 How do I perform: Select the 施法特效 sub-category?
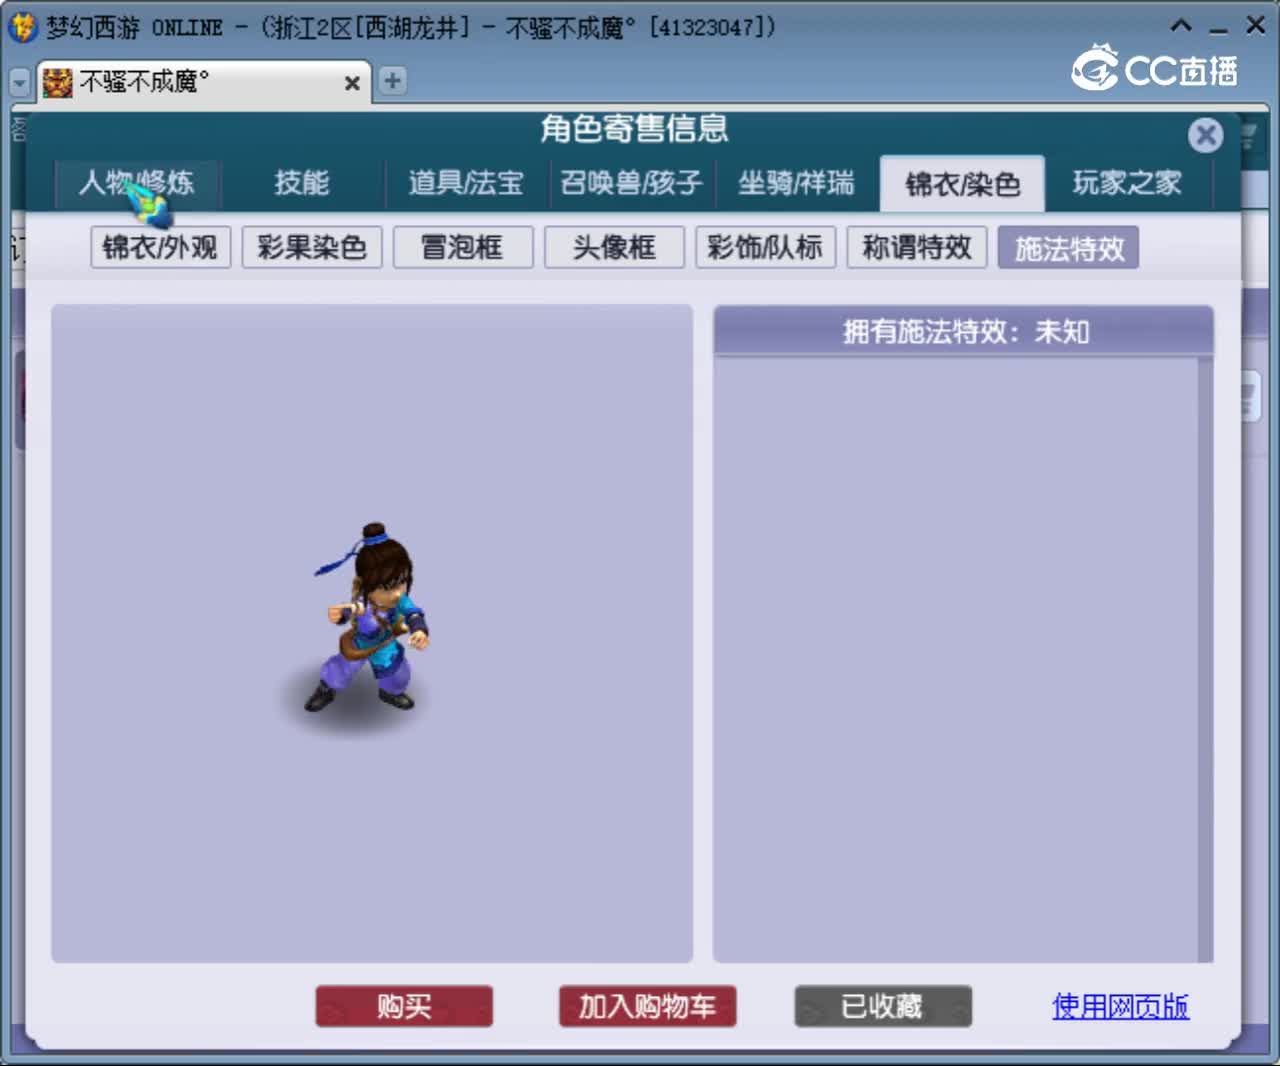[1068, 247]
